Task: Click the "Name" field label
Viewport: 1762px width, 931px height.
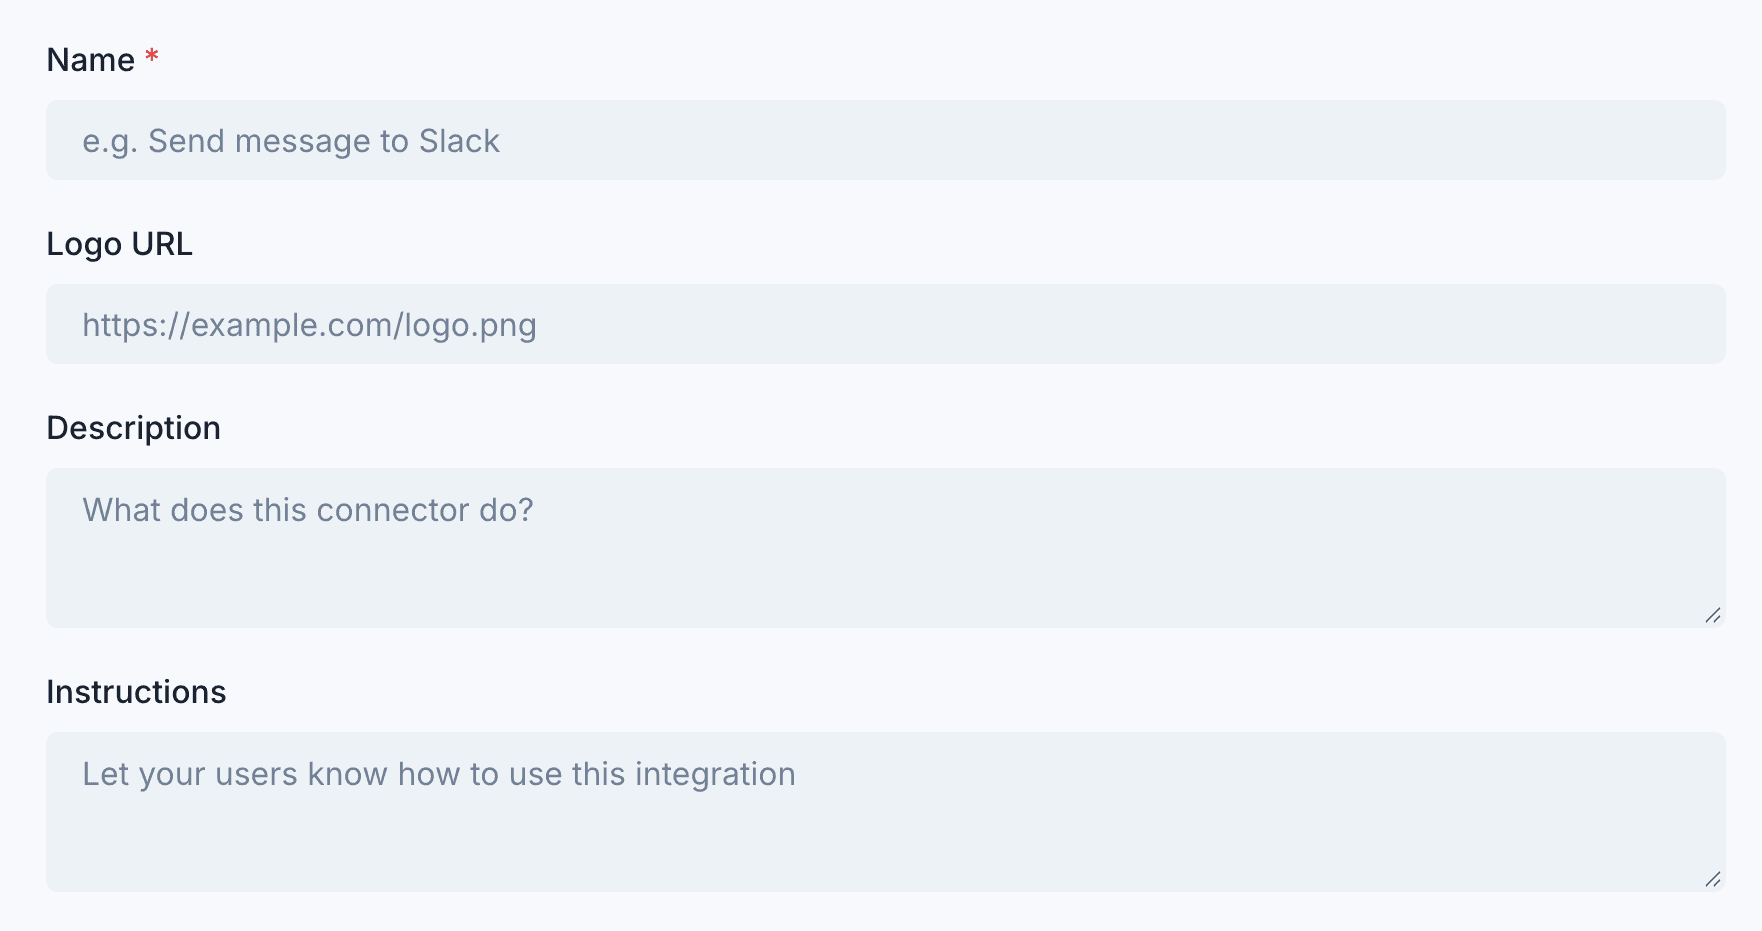Action: [91, 60]
